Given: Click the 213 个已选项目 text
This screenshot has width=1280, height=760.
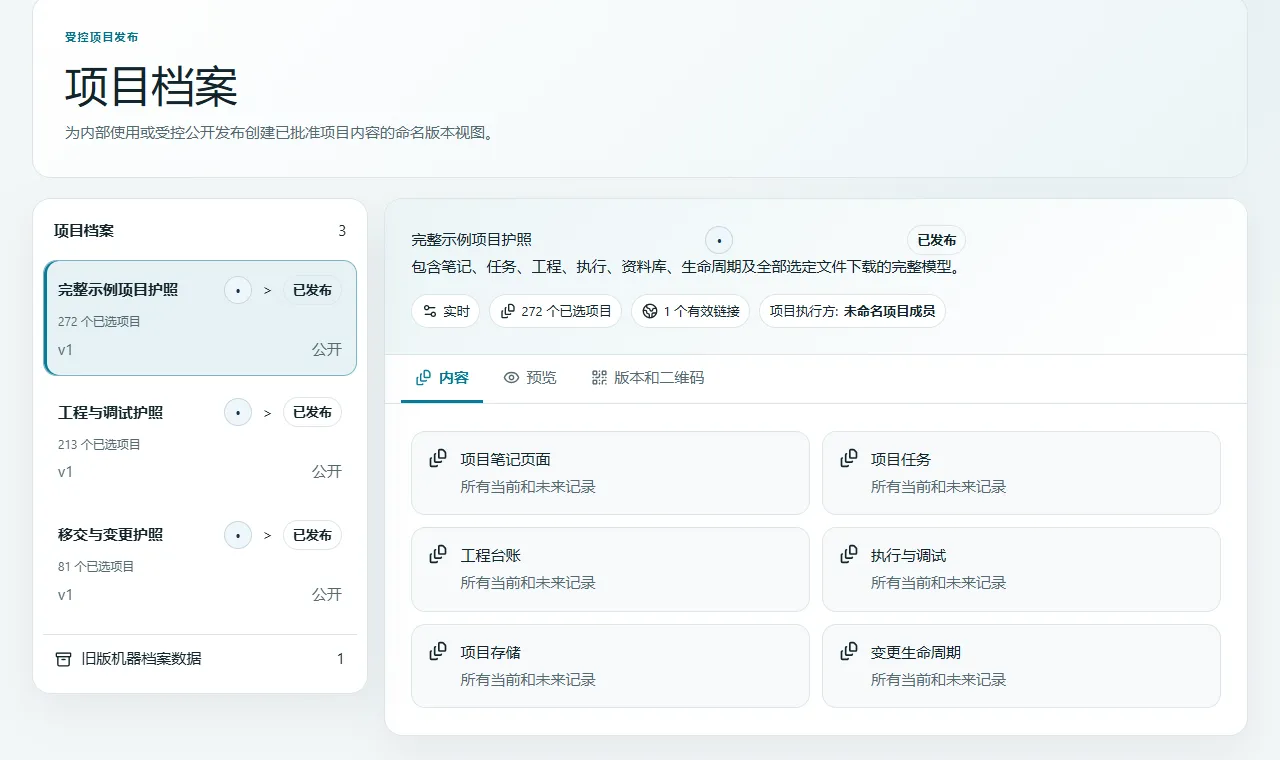Looking at the screenshot, I should point(99,444).
